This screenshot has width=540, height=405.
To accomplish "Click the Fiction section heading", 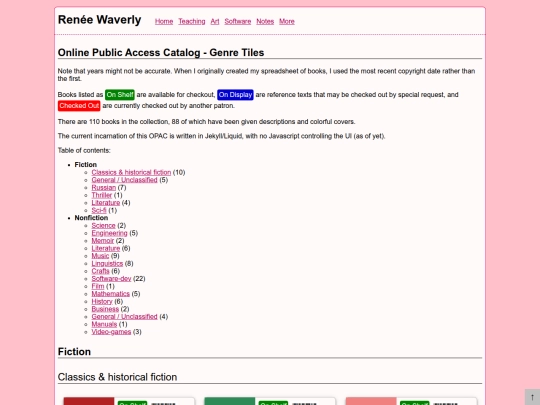I will click(x=74, y=352).
